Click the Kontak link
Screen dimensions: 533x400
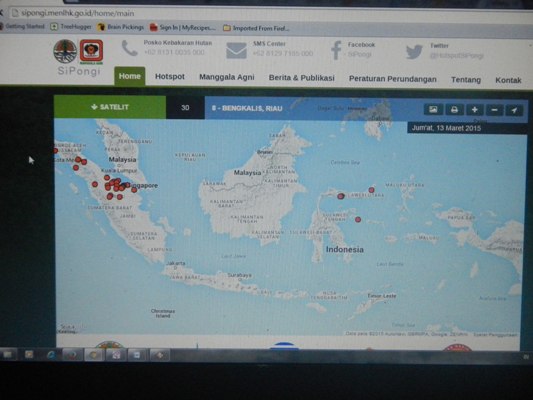click(508, 80)
